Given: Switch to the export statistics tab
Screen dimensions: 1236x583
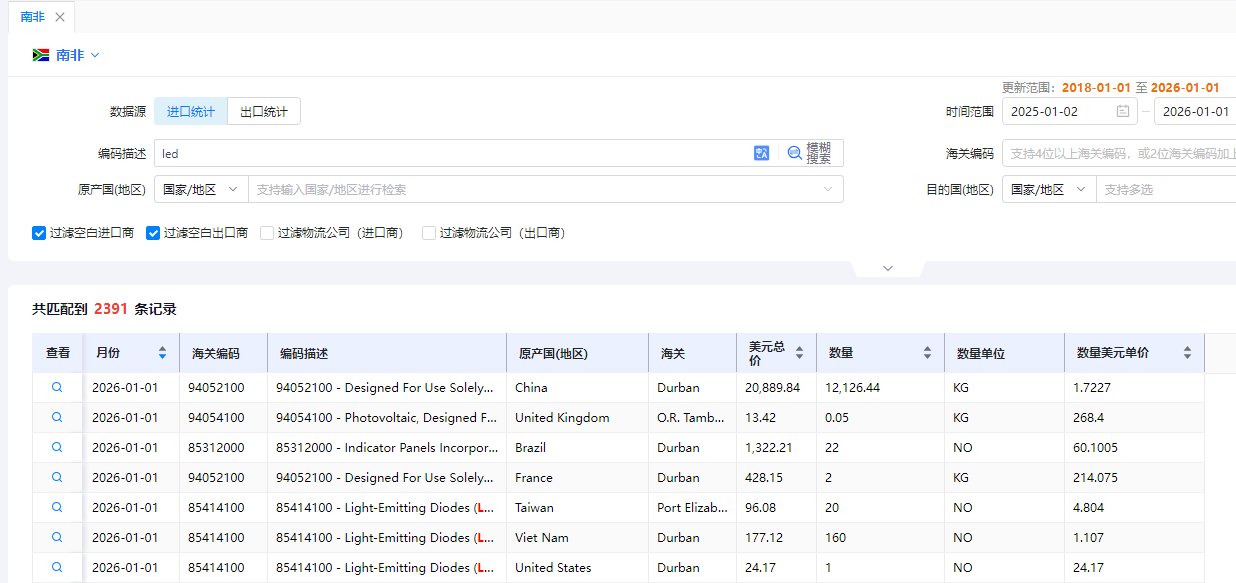Looking at the screenshot, I should tap(263, 112).
